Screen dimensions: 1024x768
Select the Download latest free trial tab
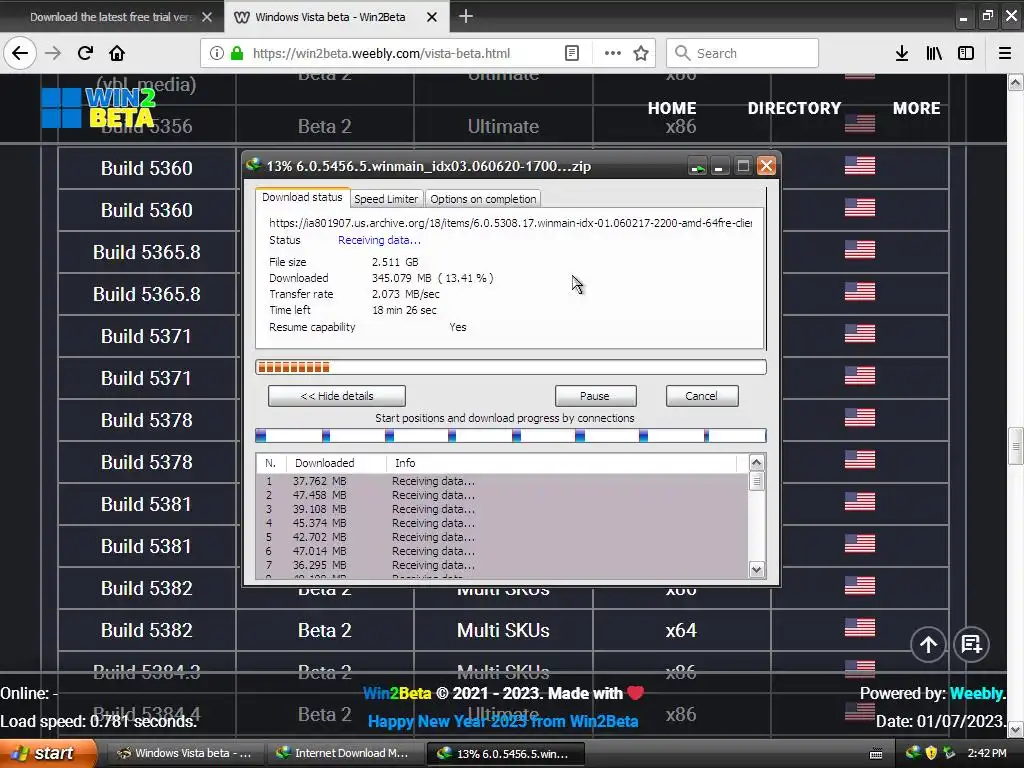pos(112,17)
